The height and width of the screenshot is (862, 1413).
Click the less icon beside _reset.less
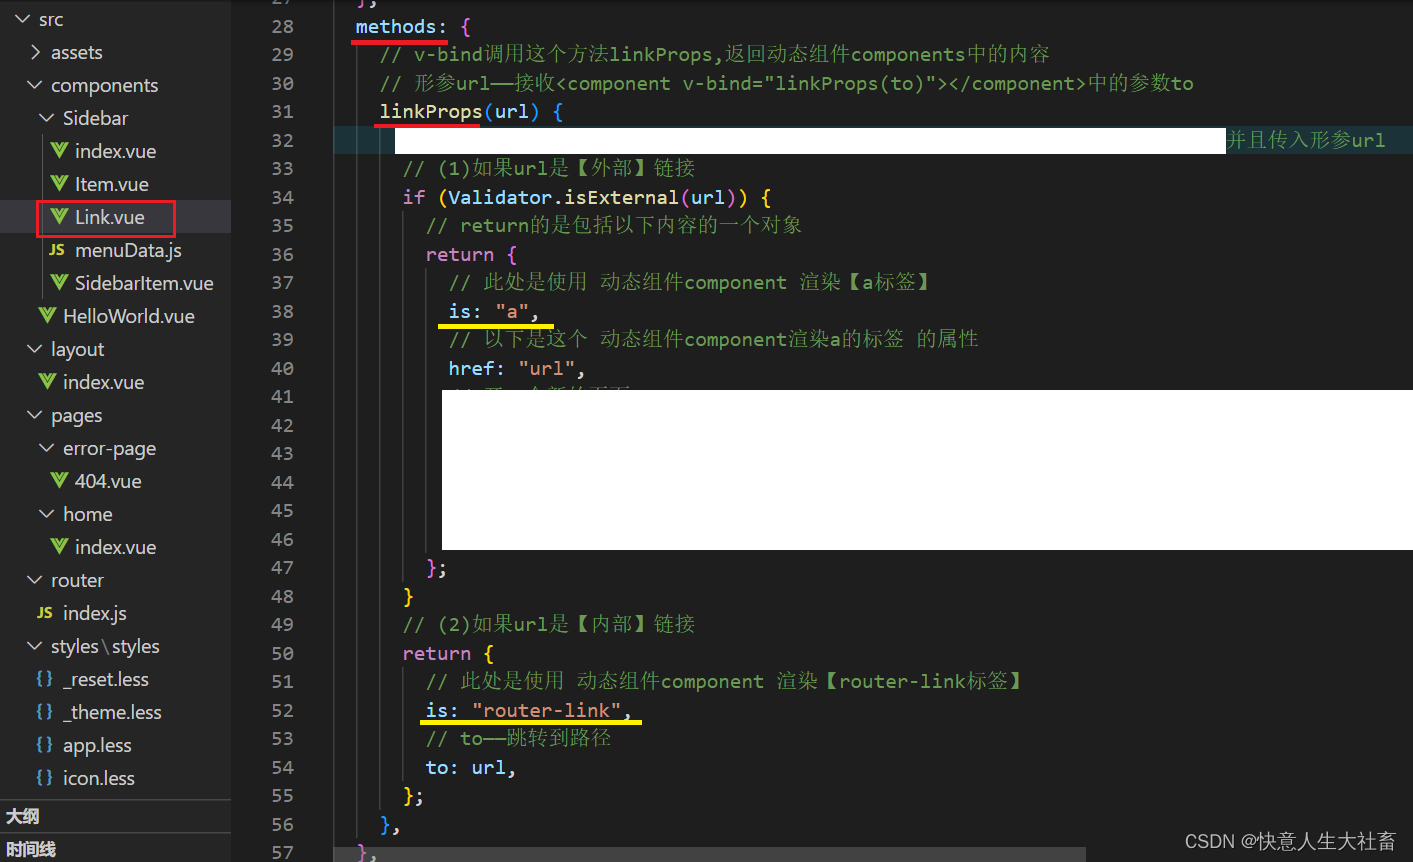[44, 679]
